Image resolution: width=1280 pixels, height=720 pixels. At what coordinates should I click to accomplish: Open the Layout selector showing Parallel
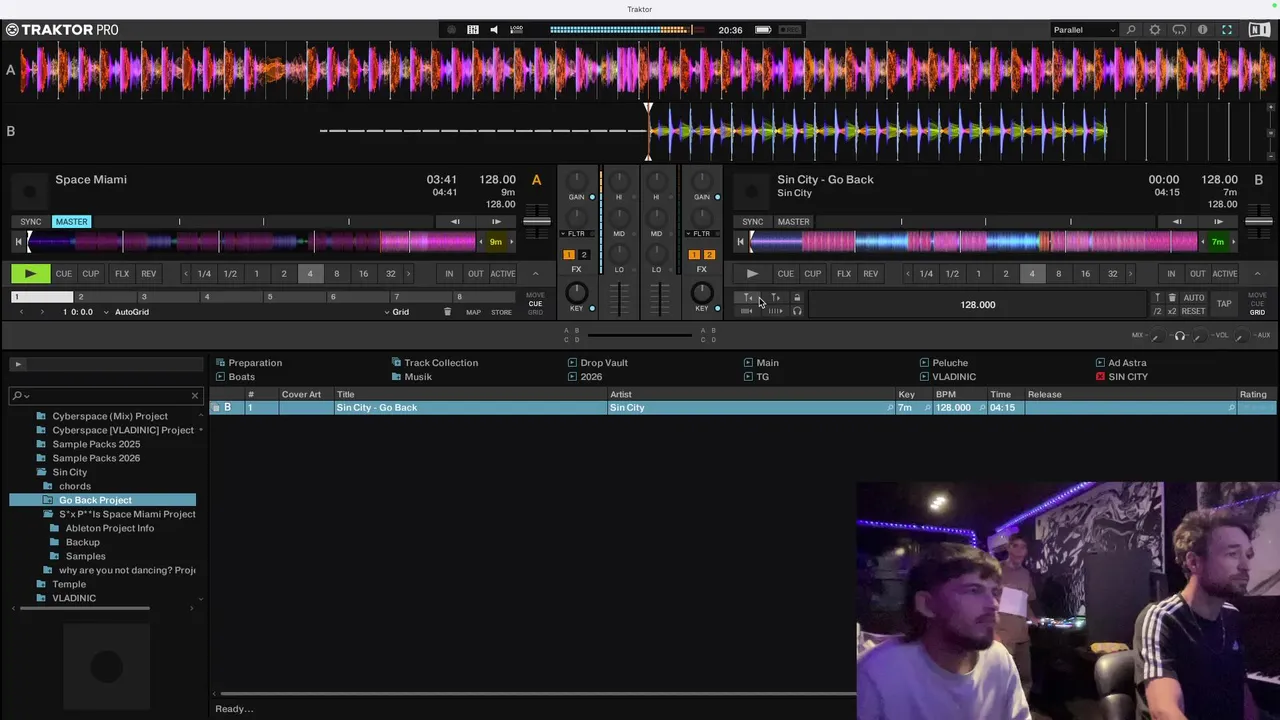point(1084,30)
